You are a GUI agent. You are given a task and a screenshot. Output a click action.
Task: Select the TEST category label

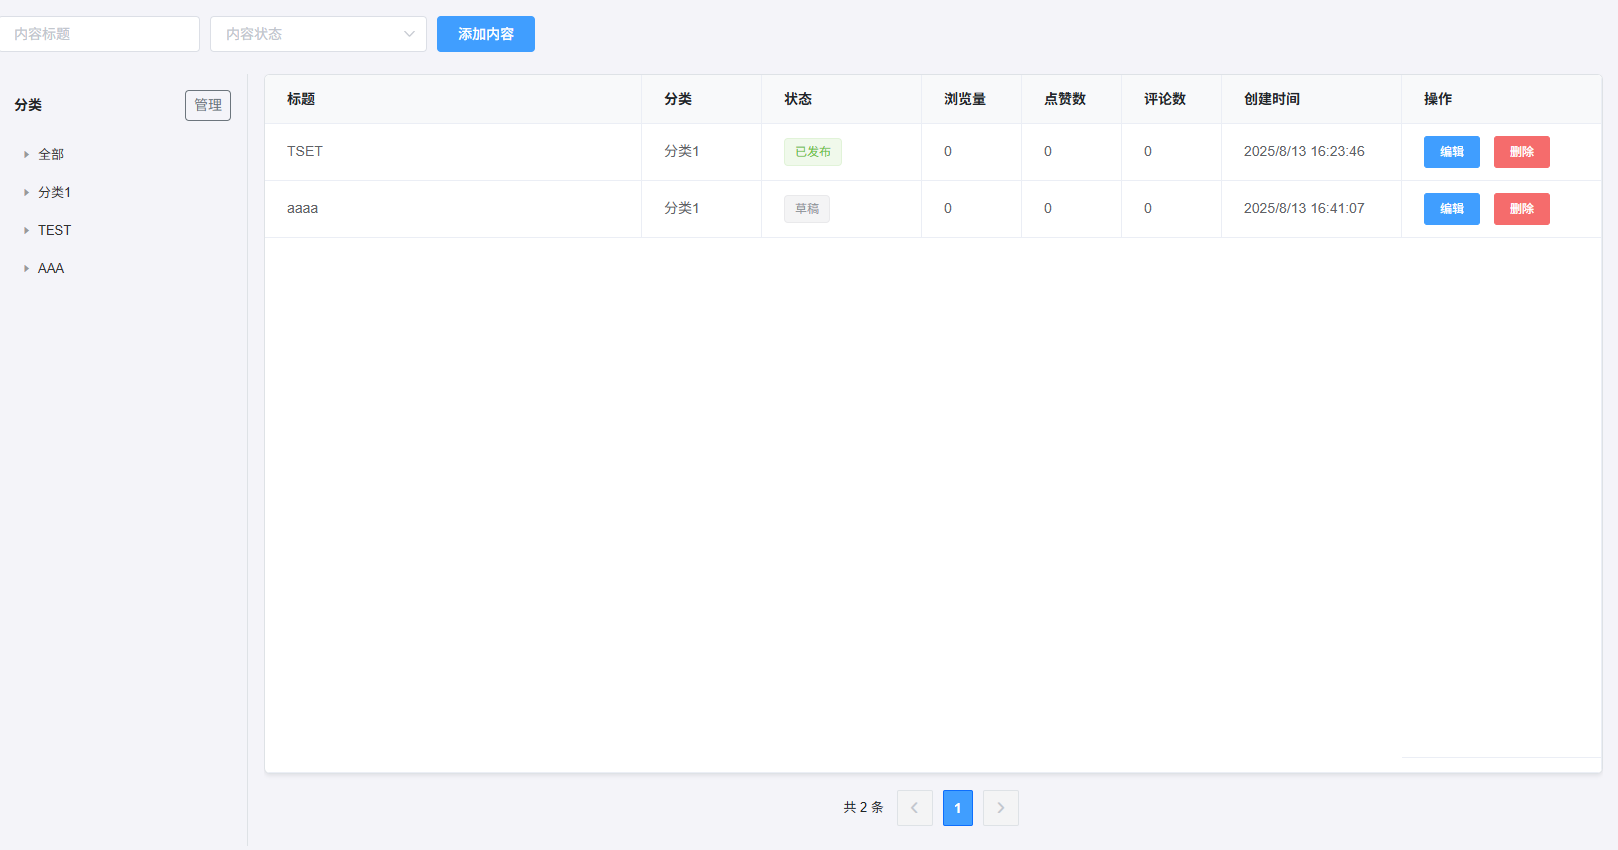(x=55, y=231)
